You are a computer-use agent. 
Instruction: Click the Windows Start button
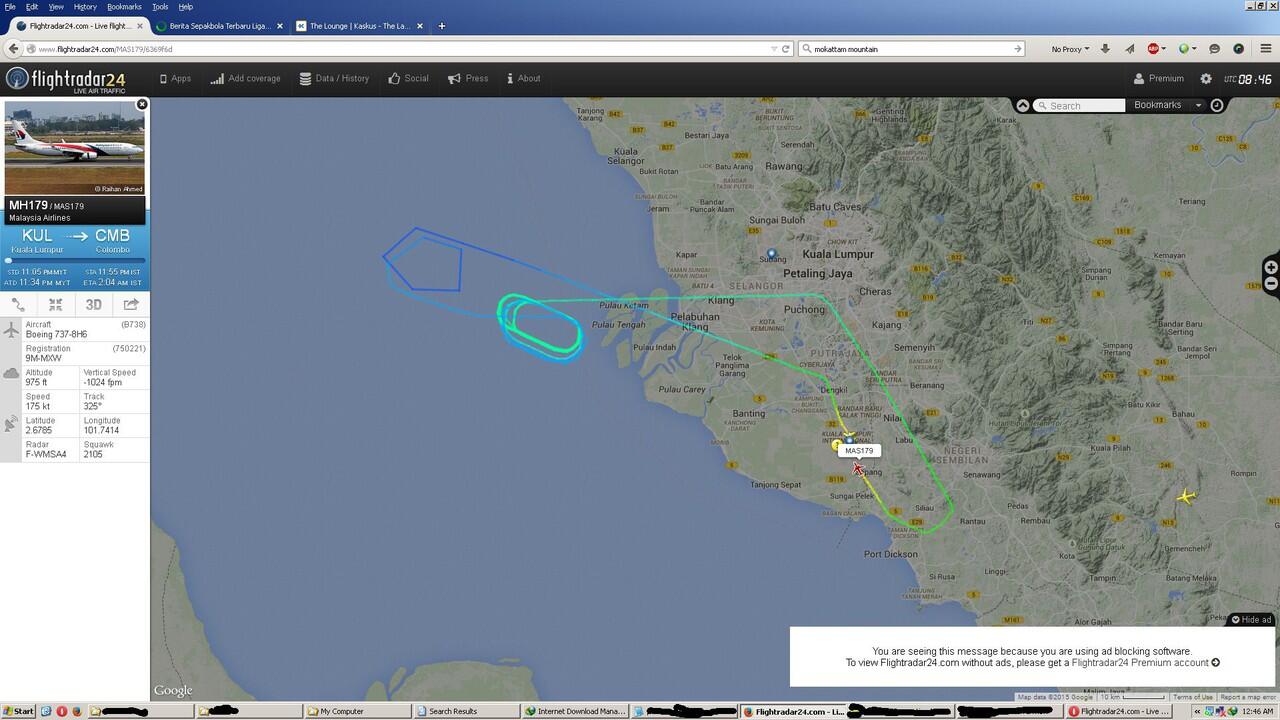pyautogui.click(x=18, y=711)
